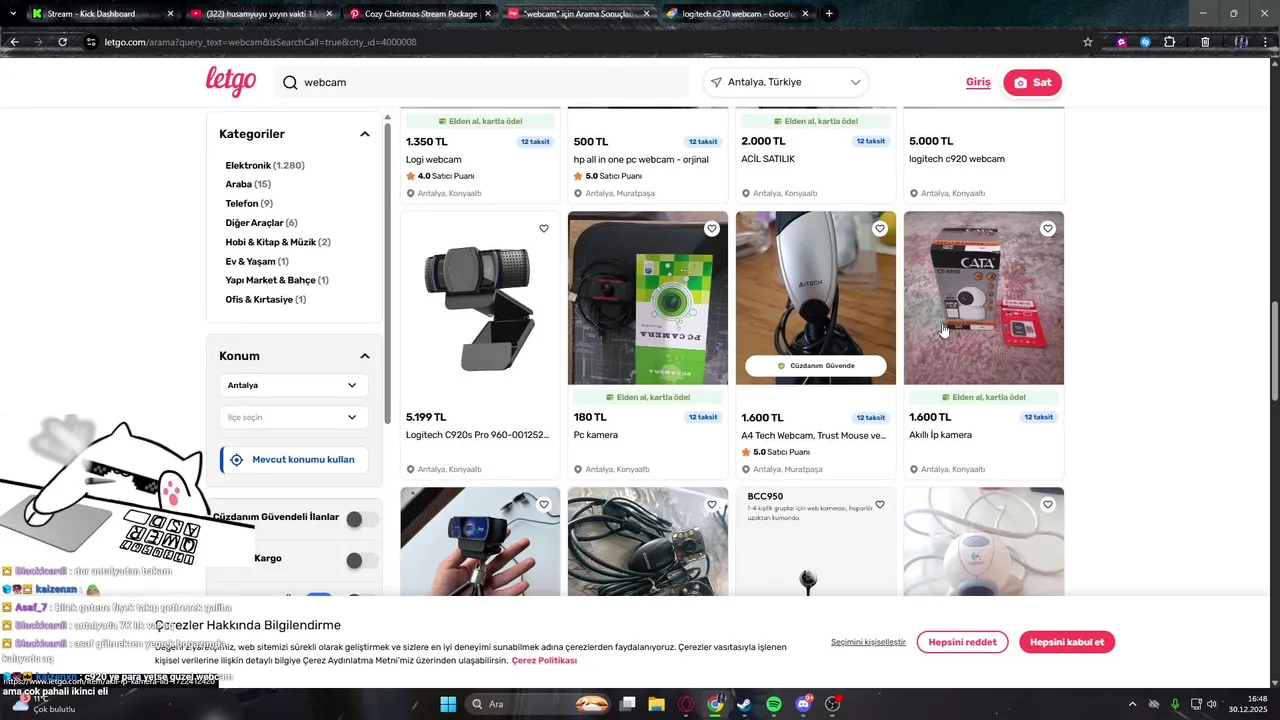
Task: Open the Çerez Politikası link
Action: (x=544, y=661)
